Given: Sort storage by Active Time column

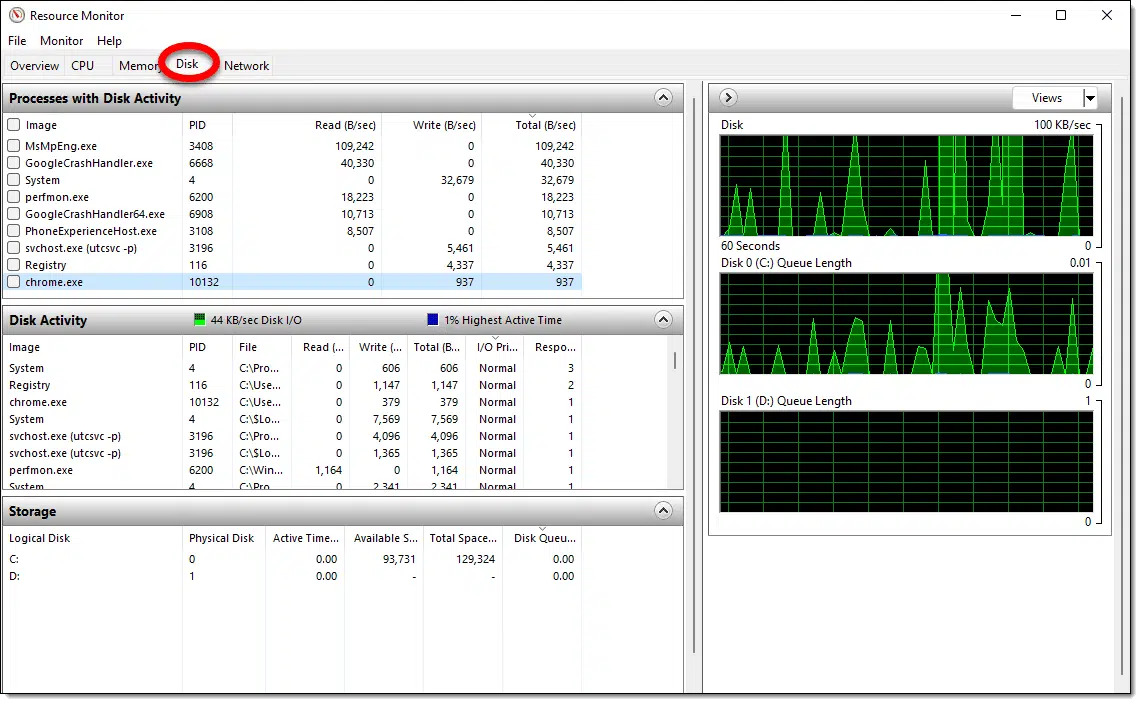Looking at the screenshot, I should click(305, 538).
